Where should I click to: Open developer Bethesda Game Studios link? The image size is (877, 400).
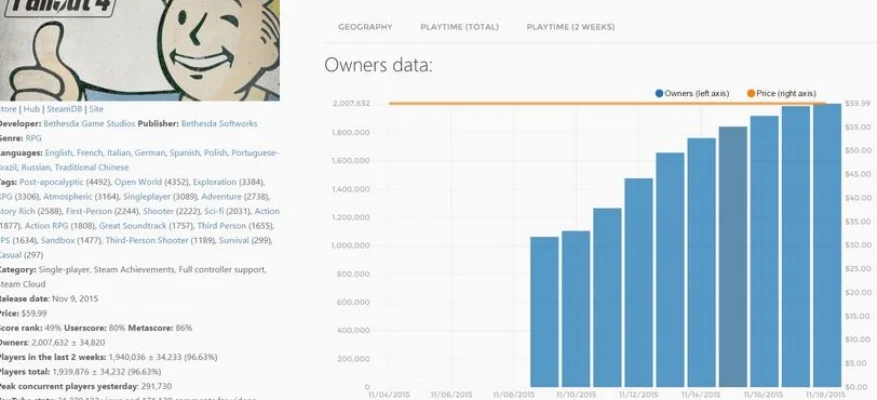coord(89,124)
